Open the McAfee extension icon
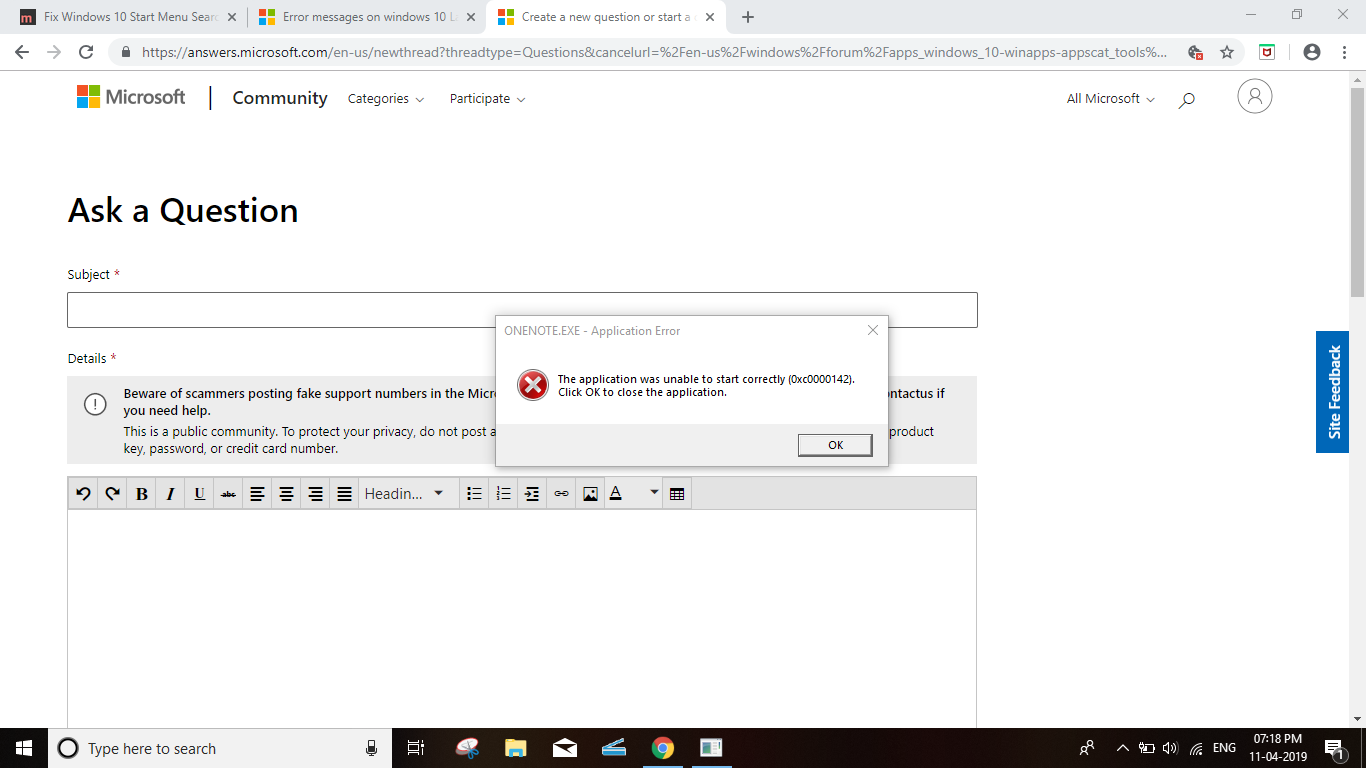The height and width of the screenshot is (768, 1366). pyautogui.click(x=1267, y=52)
